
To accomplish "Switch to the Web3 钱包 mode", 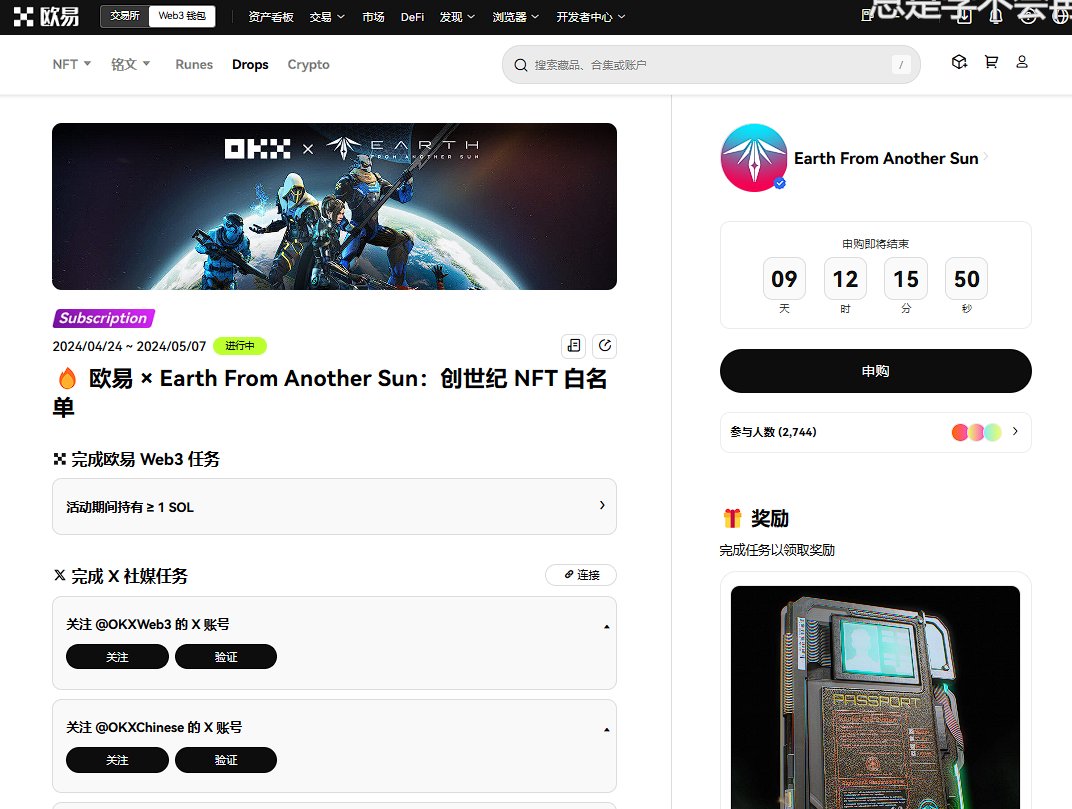I will tap(182, 16).
